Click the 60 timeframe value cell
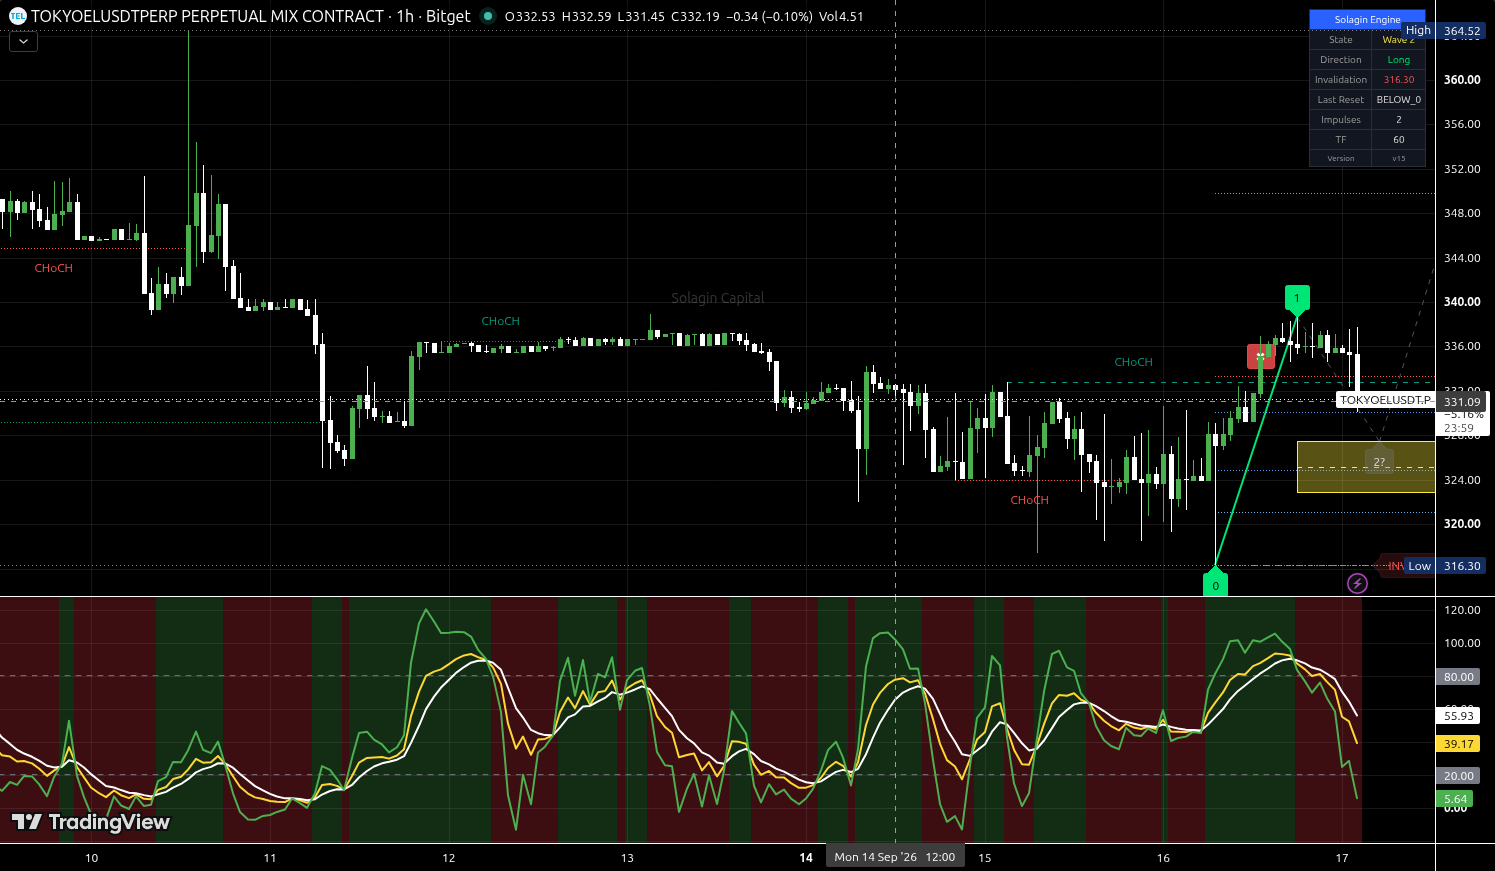The width and height of the screenshot is (1495, 871). pos(1399,140)
